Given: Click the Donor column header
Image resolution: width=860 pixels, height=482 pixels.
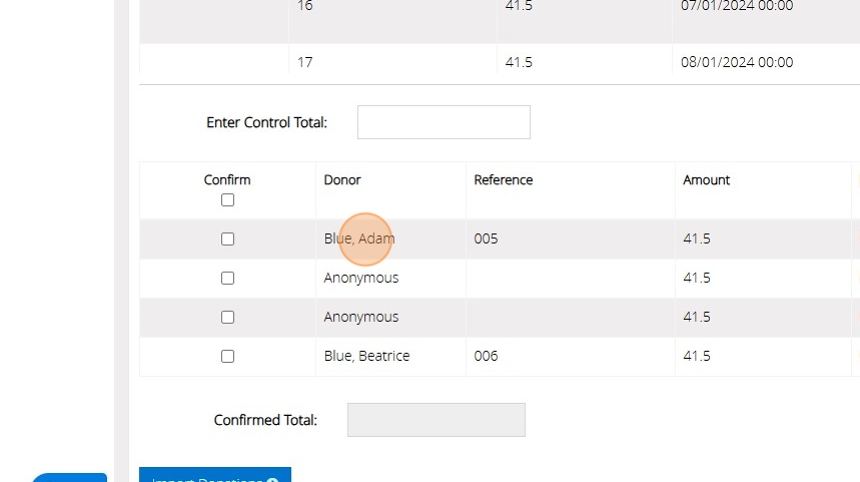Looking at the screenshot, I should coord(342,180).
